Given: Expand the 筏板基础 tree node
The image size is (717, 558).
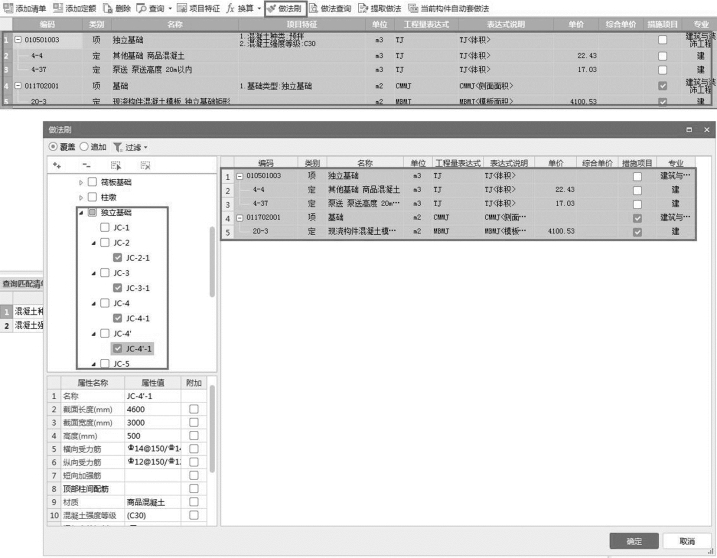Looking at the screenshot, I should coord(80,182).
